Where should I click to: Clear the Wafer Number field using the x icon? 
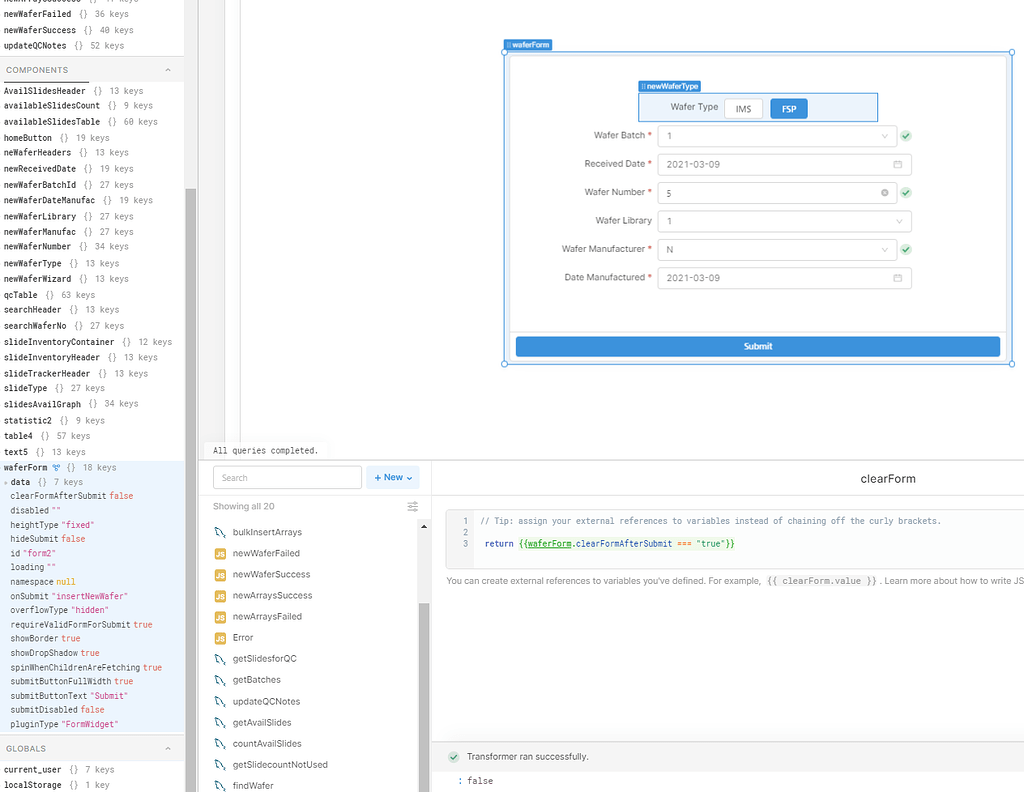pyautogui.click(x=883, y=192)
